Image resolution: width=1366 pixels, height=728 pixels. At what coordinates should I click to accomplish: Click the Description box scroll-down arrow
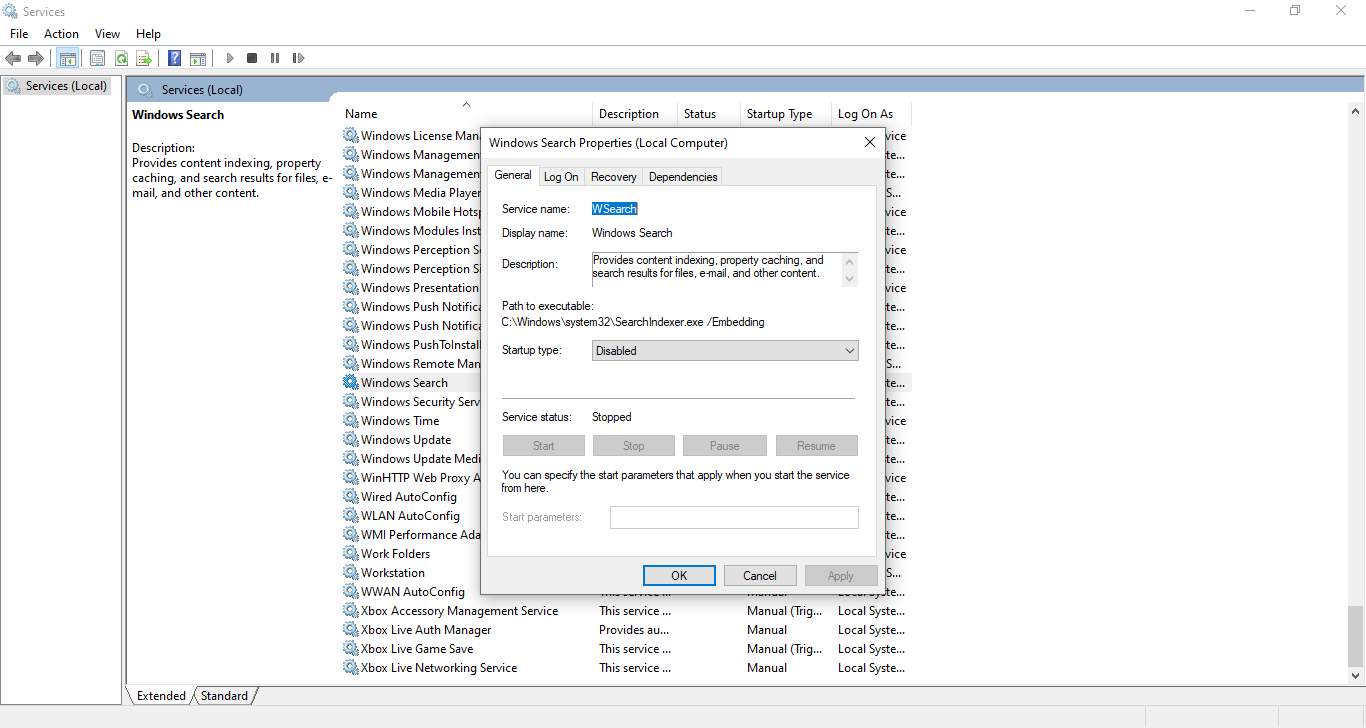[x=850, y=278]
